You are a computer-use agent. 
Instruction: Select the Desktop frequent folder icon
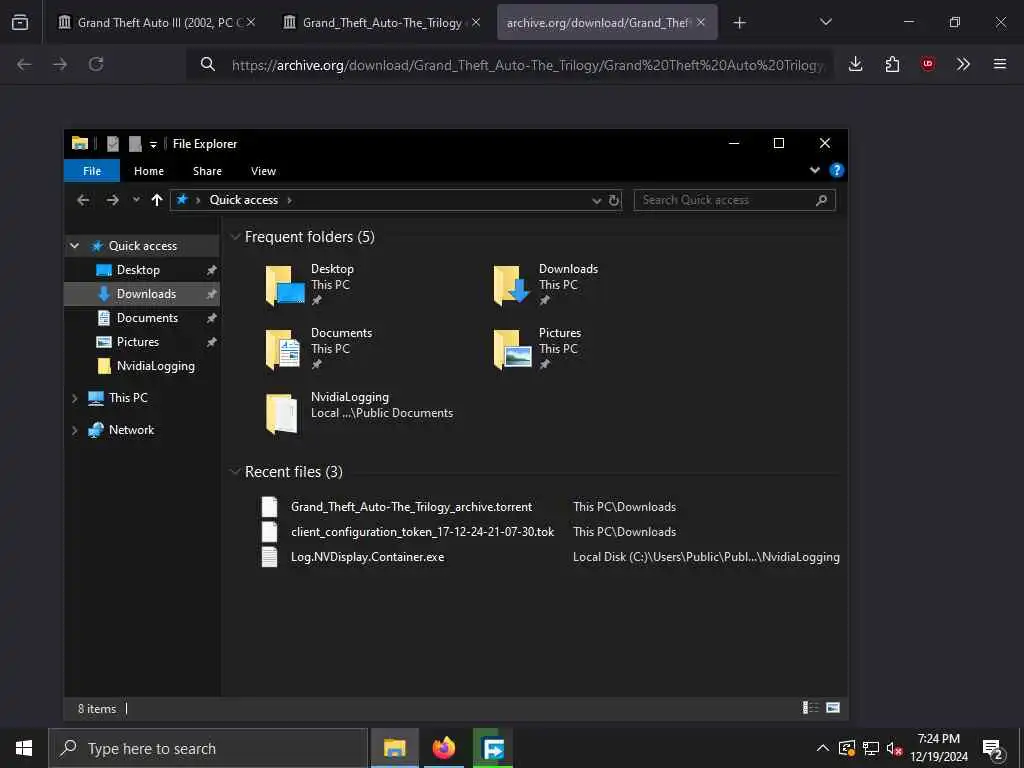285,285
